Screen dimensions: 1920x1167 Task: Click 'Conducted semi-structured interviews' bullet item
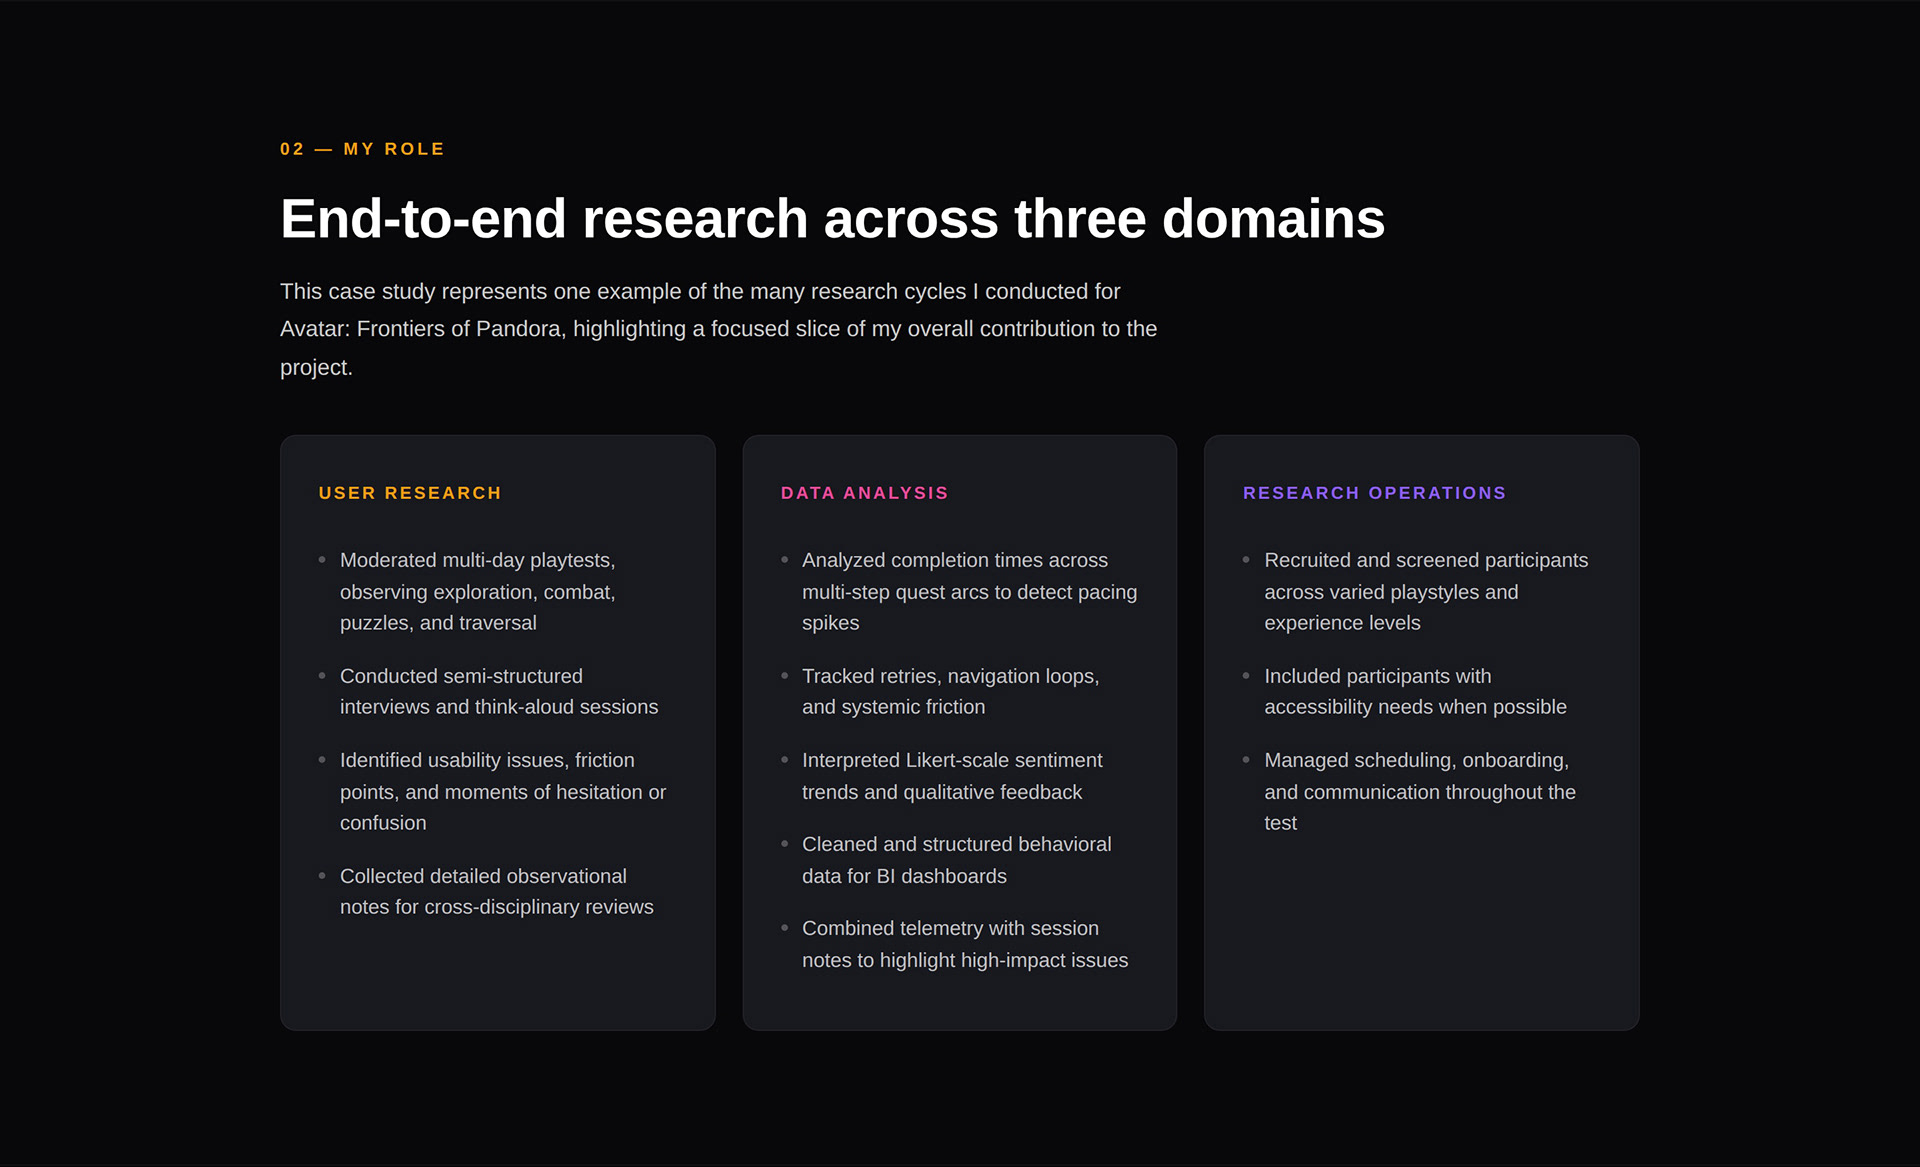tap(498, 691)
